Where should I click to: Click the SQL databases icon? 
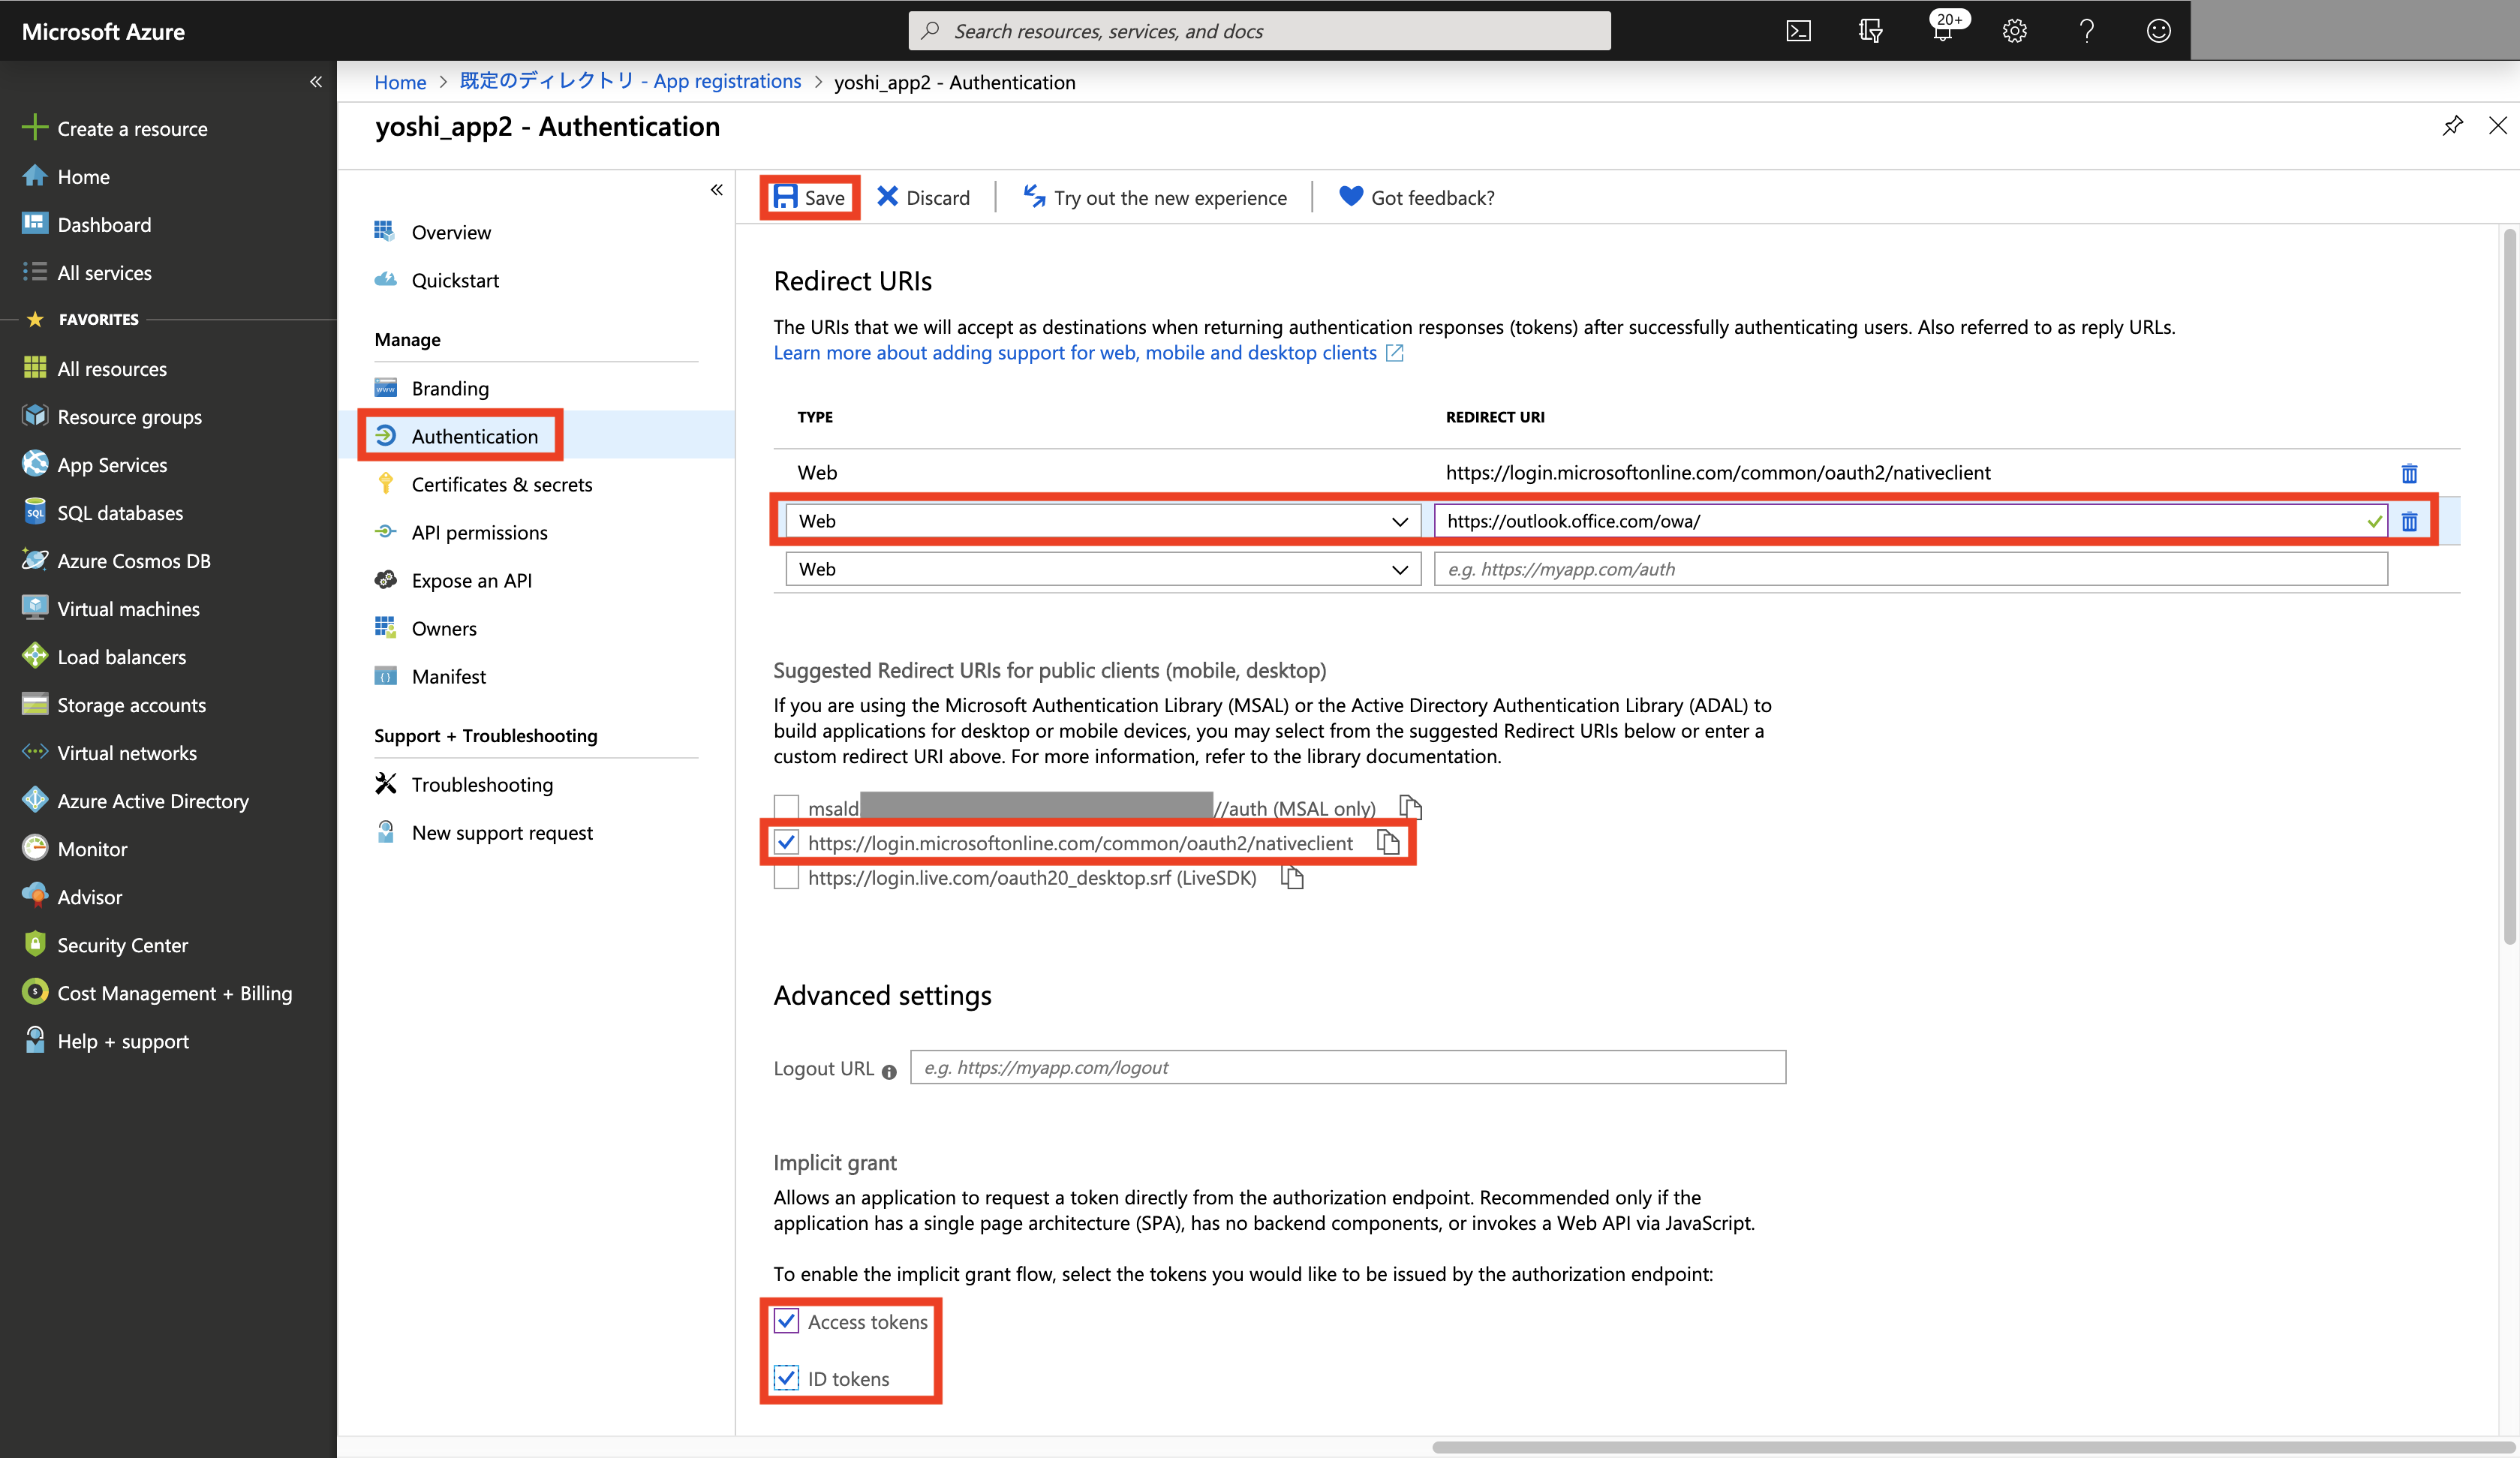[x=34, y=511]
